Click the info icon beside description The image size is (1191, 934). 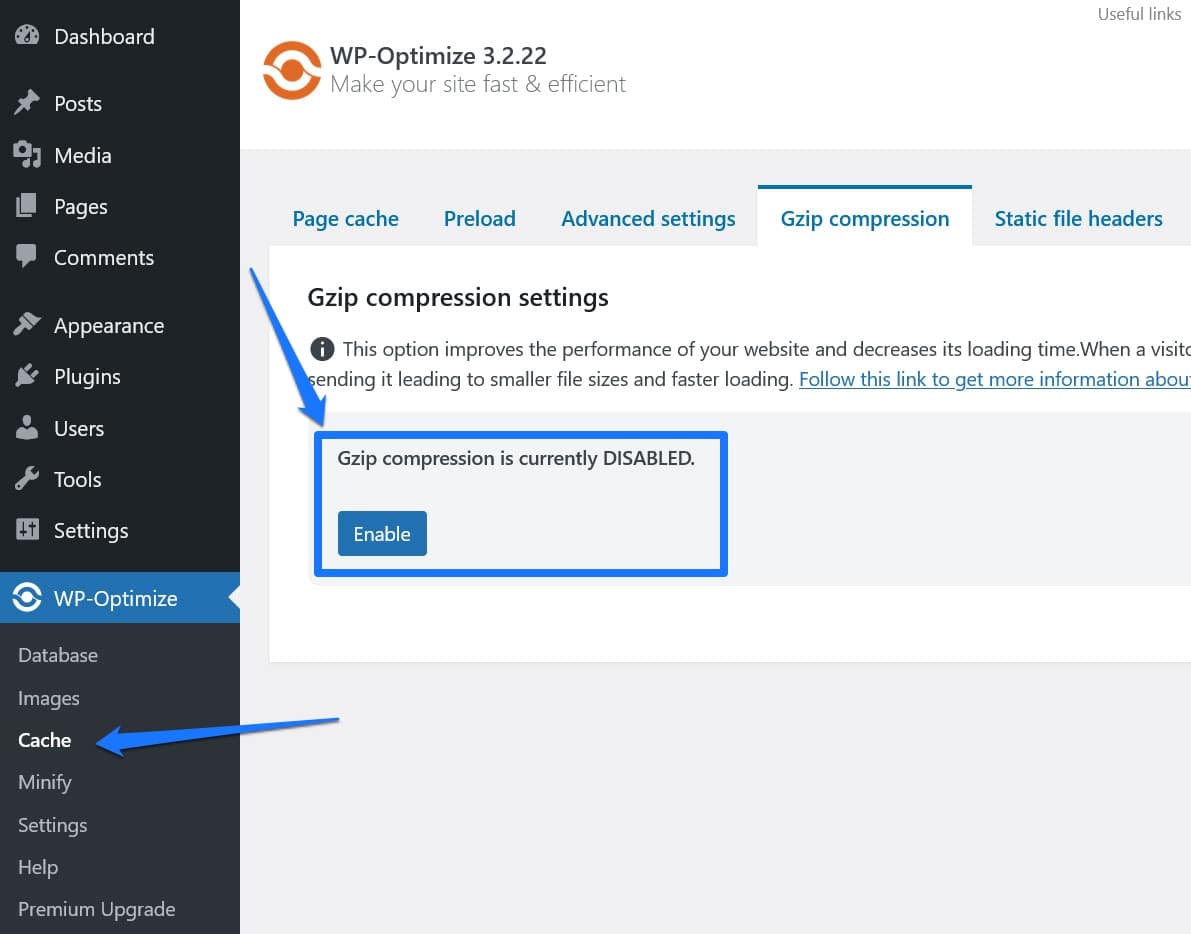322,349
